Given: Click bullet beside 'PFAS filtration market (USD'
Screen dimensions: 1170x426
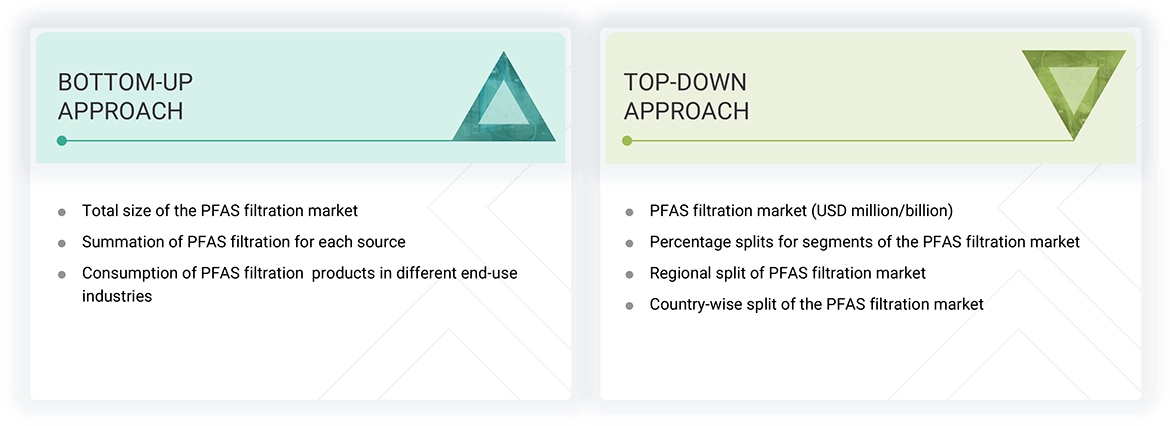Looking at the screenshot, I should pos(629,212).
